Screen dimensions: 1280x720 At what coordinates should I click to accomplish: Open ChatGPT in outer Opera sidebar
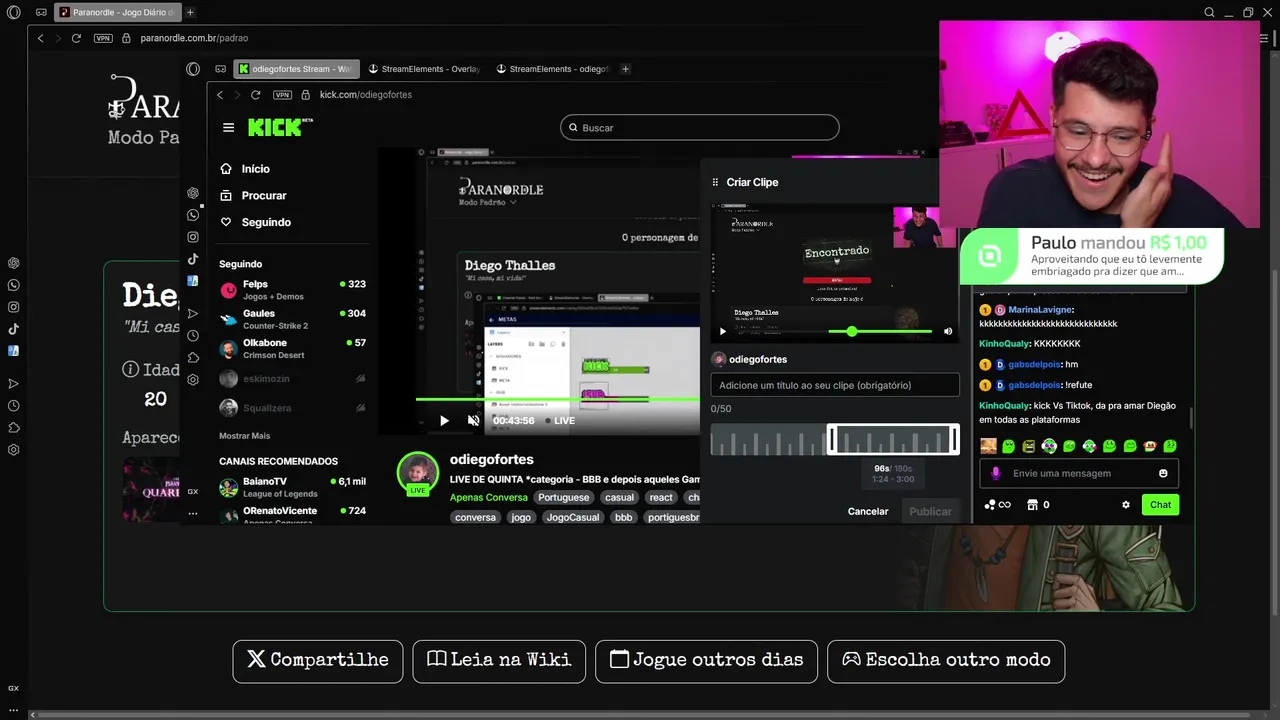[14, 263]
